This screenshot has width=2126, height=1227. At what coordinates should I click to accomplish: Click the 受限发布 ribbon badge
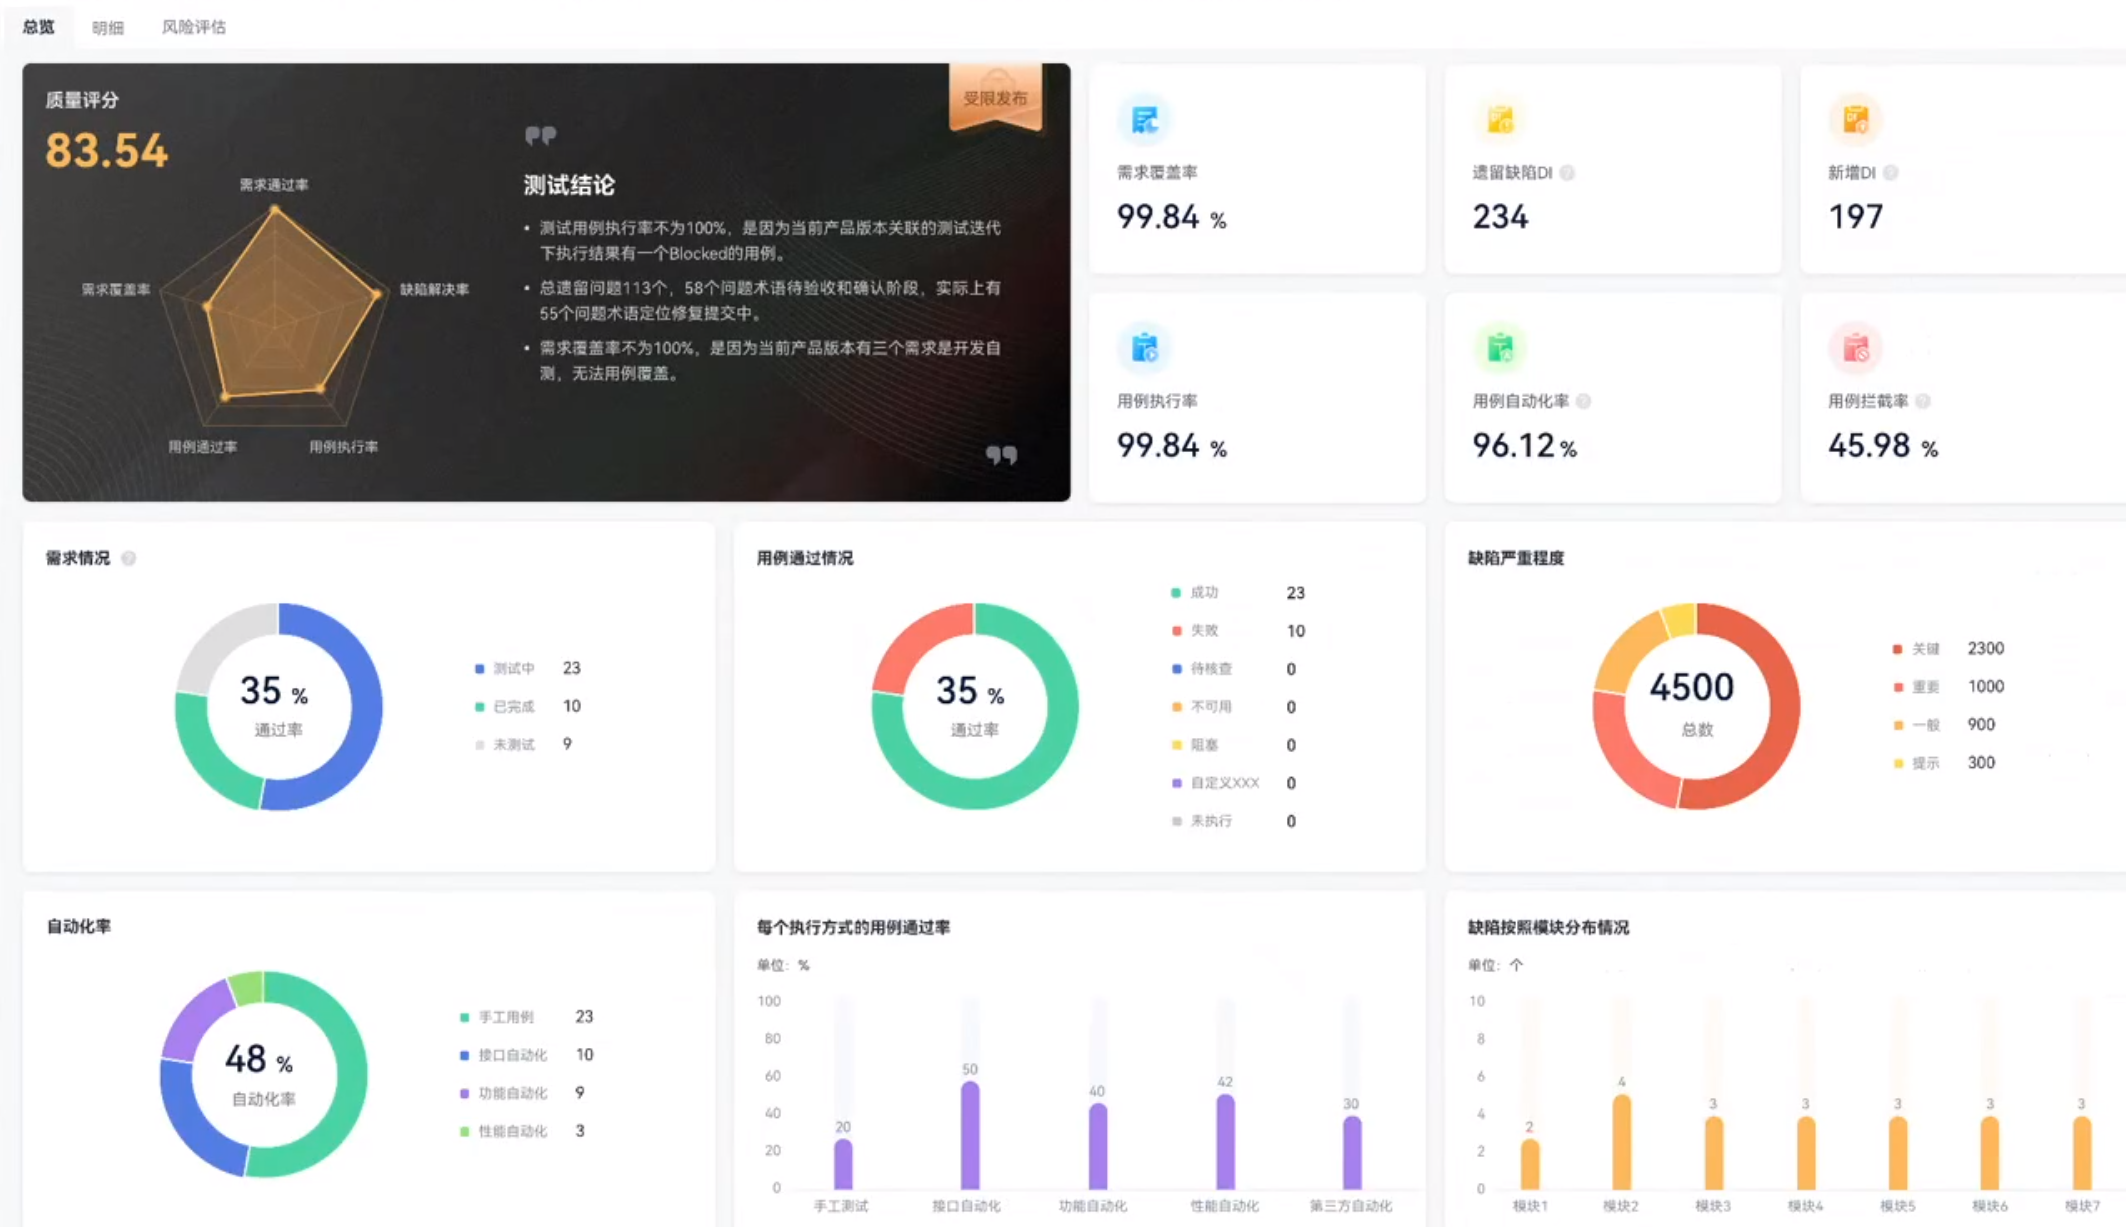click(x=995, y=97)
